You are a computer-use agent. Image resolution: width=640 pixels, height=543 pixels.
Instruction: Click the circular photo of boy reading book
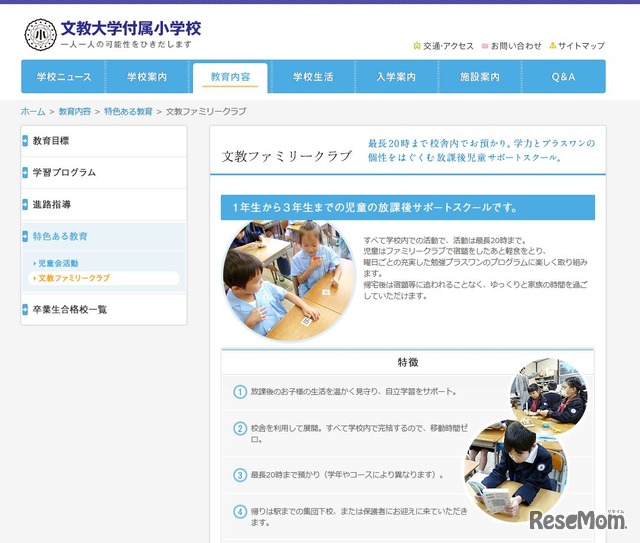coord(515,472)
